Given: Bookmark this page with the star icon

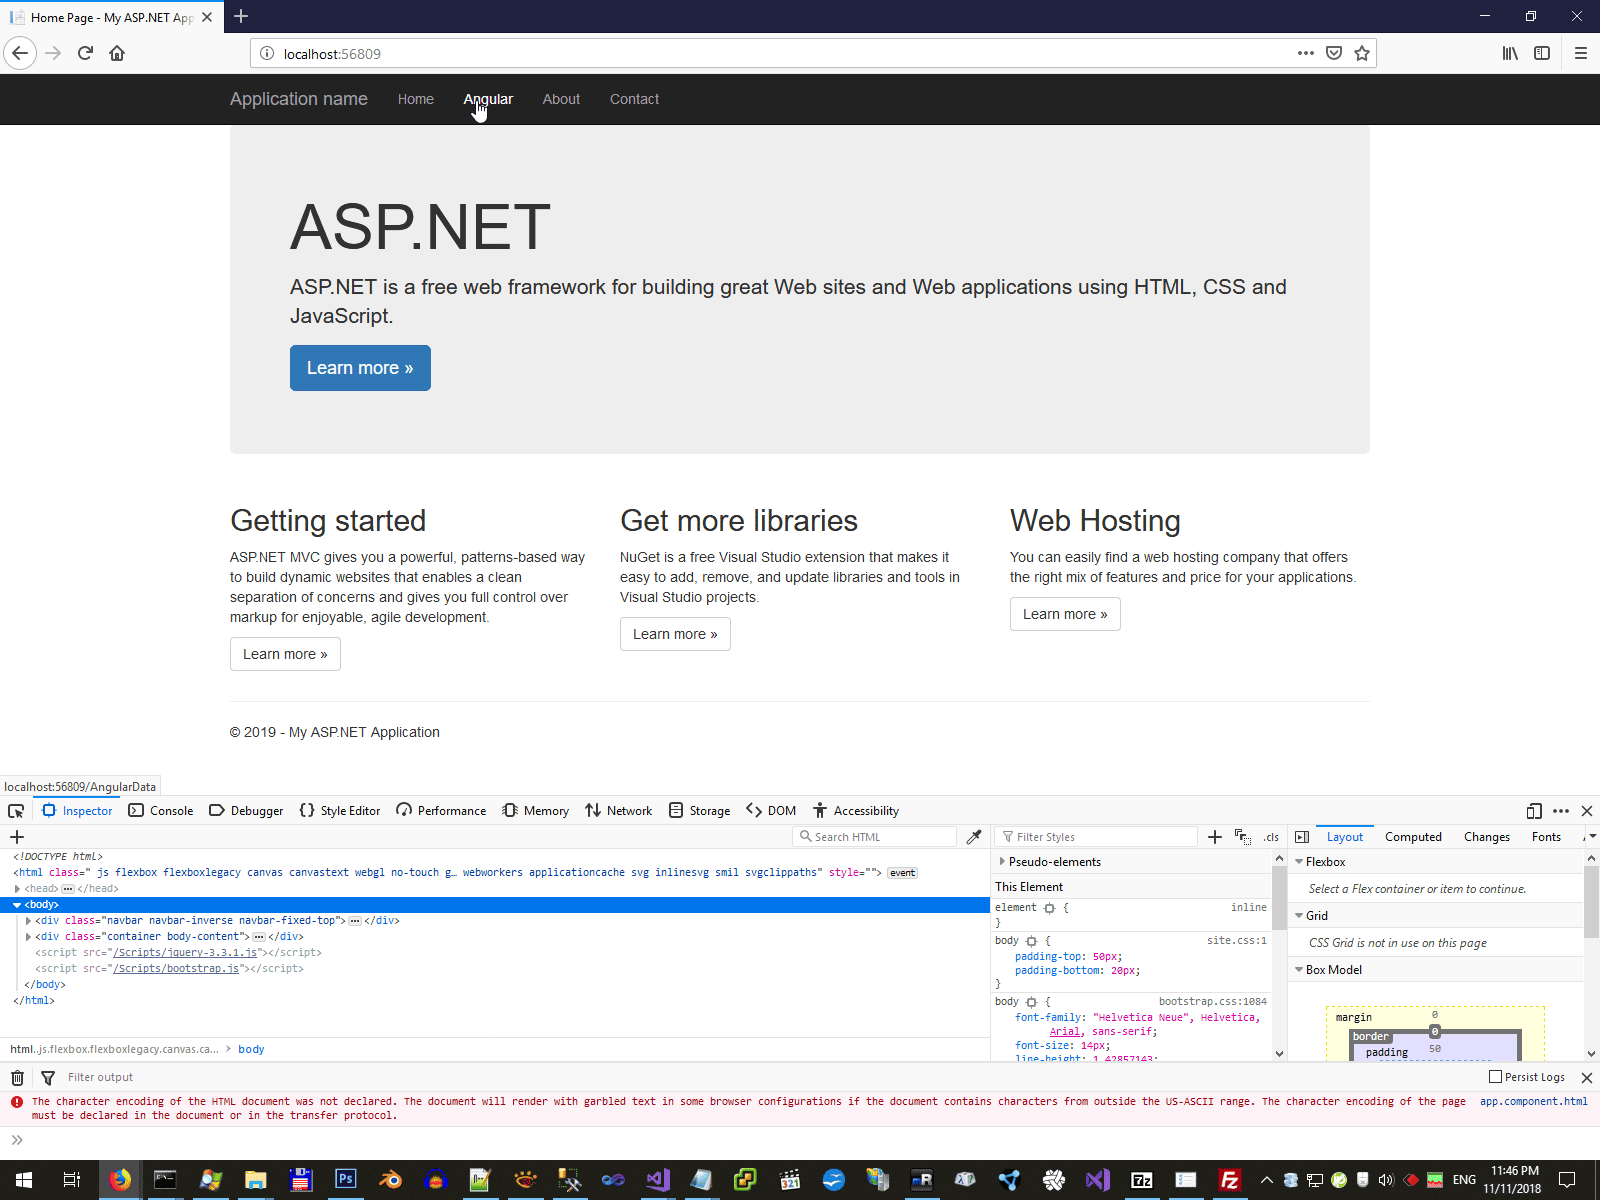Looking at the screenshot, I should (1361, 53).
